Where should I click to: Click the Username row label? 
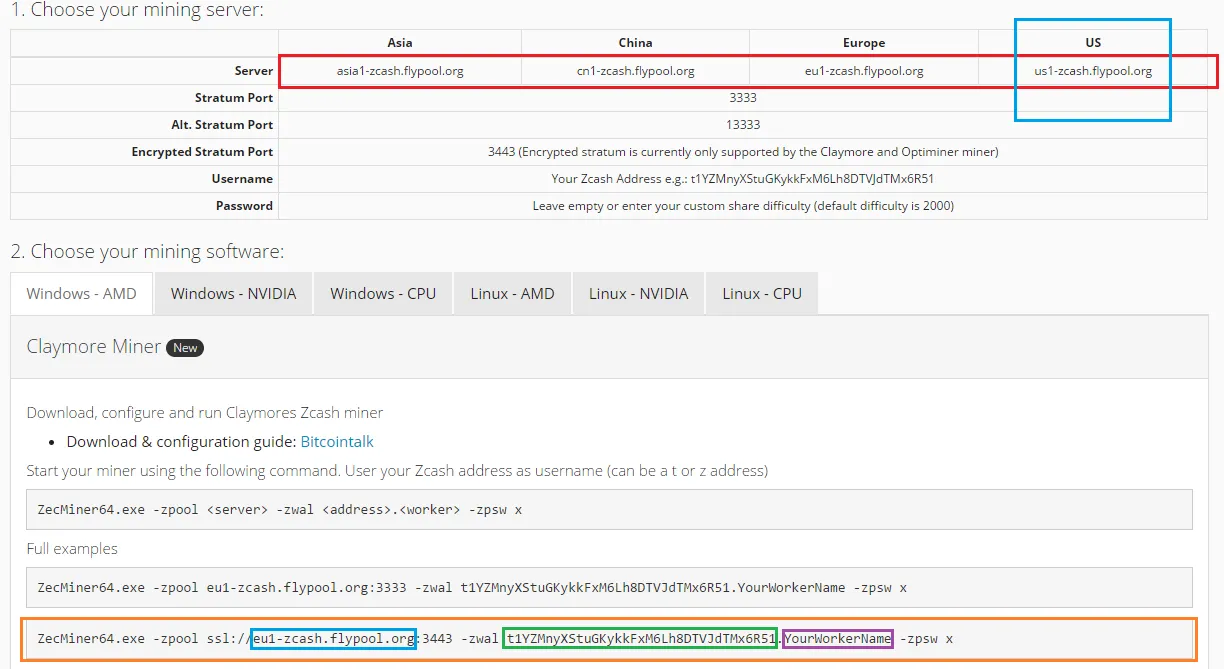[x=242, y=179]
